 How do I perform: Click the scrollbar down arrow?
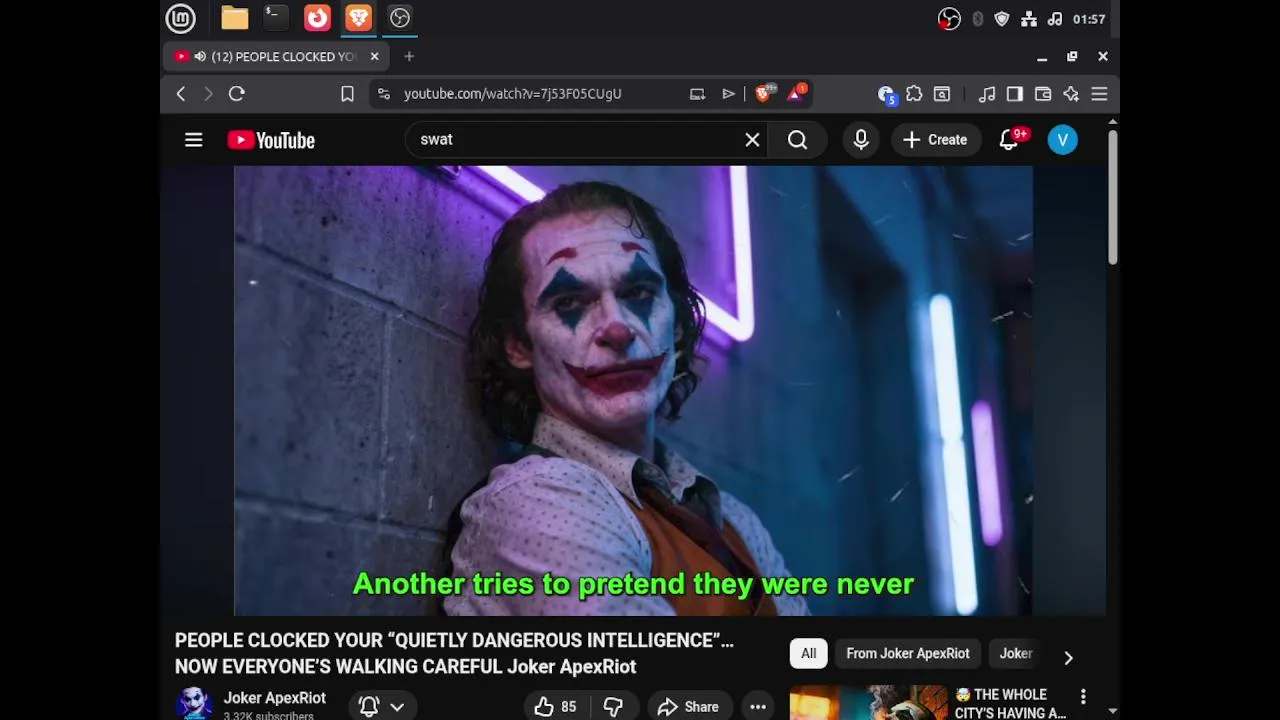click(1112, 711)
